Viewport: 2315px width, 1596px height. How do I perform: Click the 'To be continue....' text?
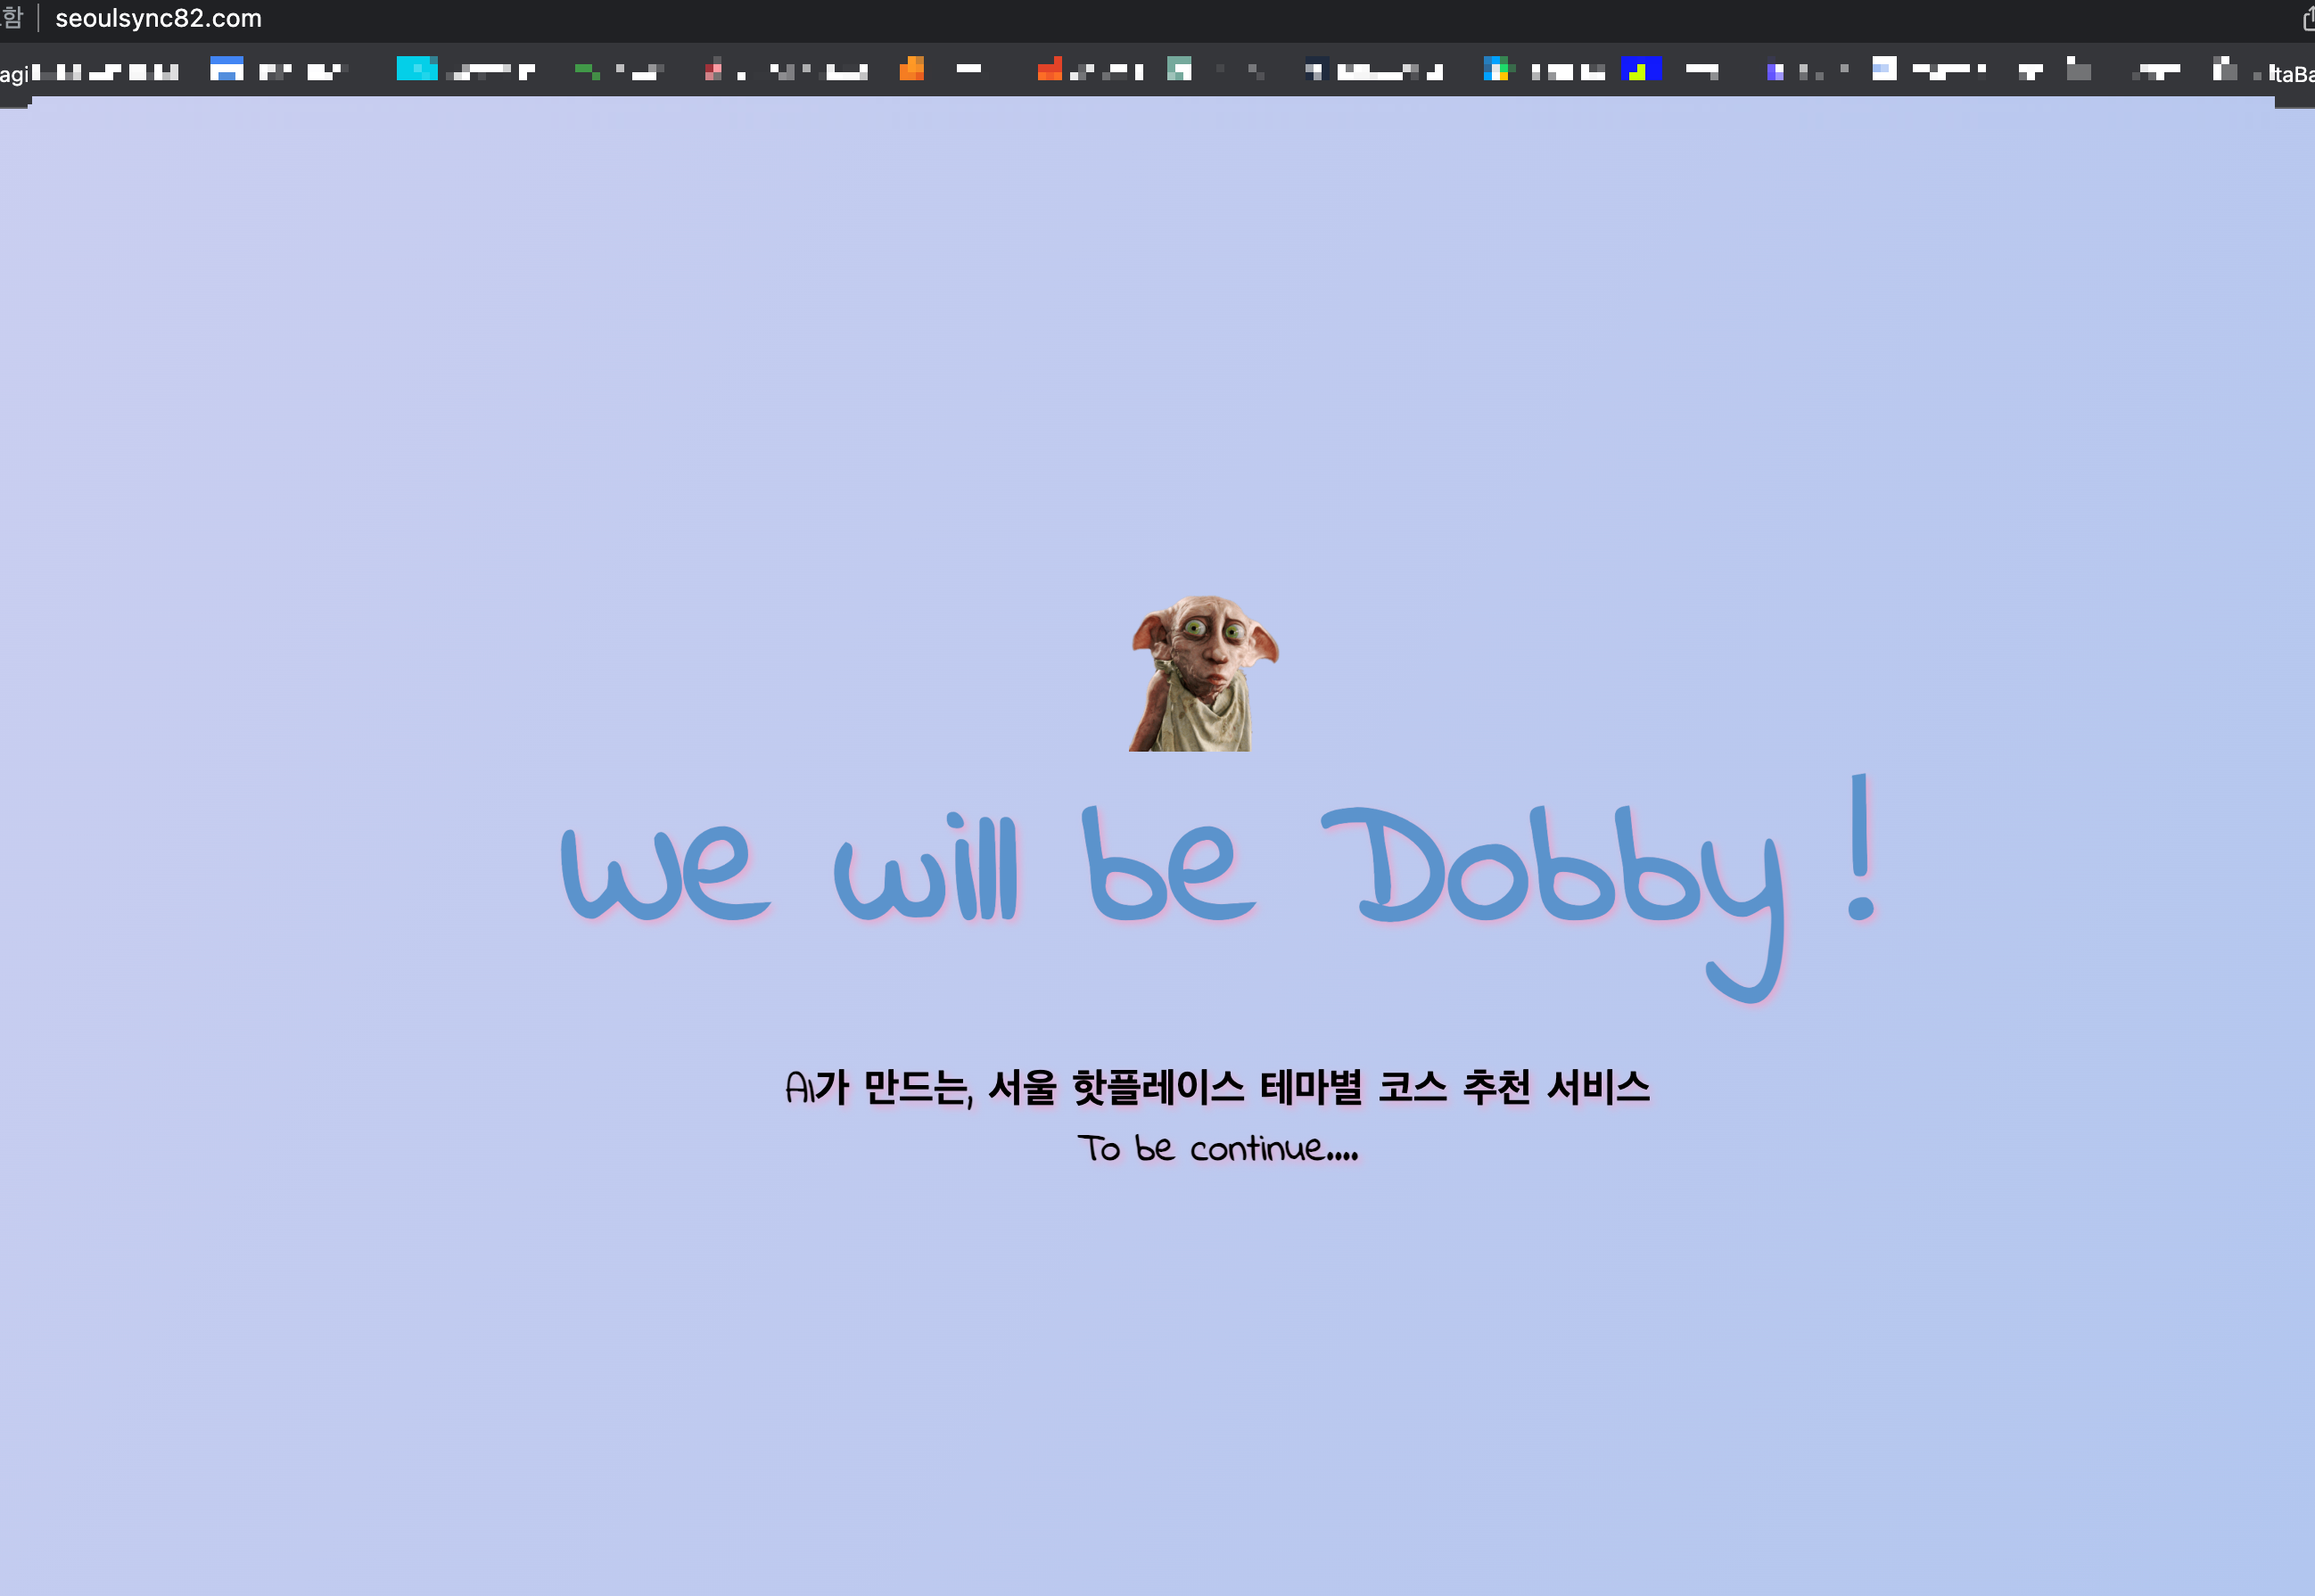pyautogui.click(x=1217, y=1148)
